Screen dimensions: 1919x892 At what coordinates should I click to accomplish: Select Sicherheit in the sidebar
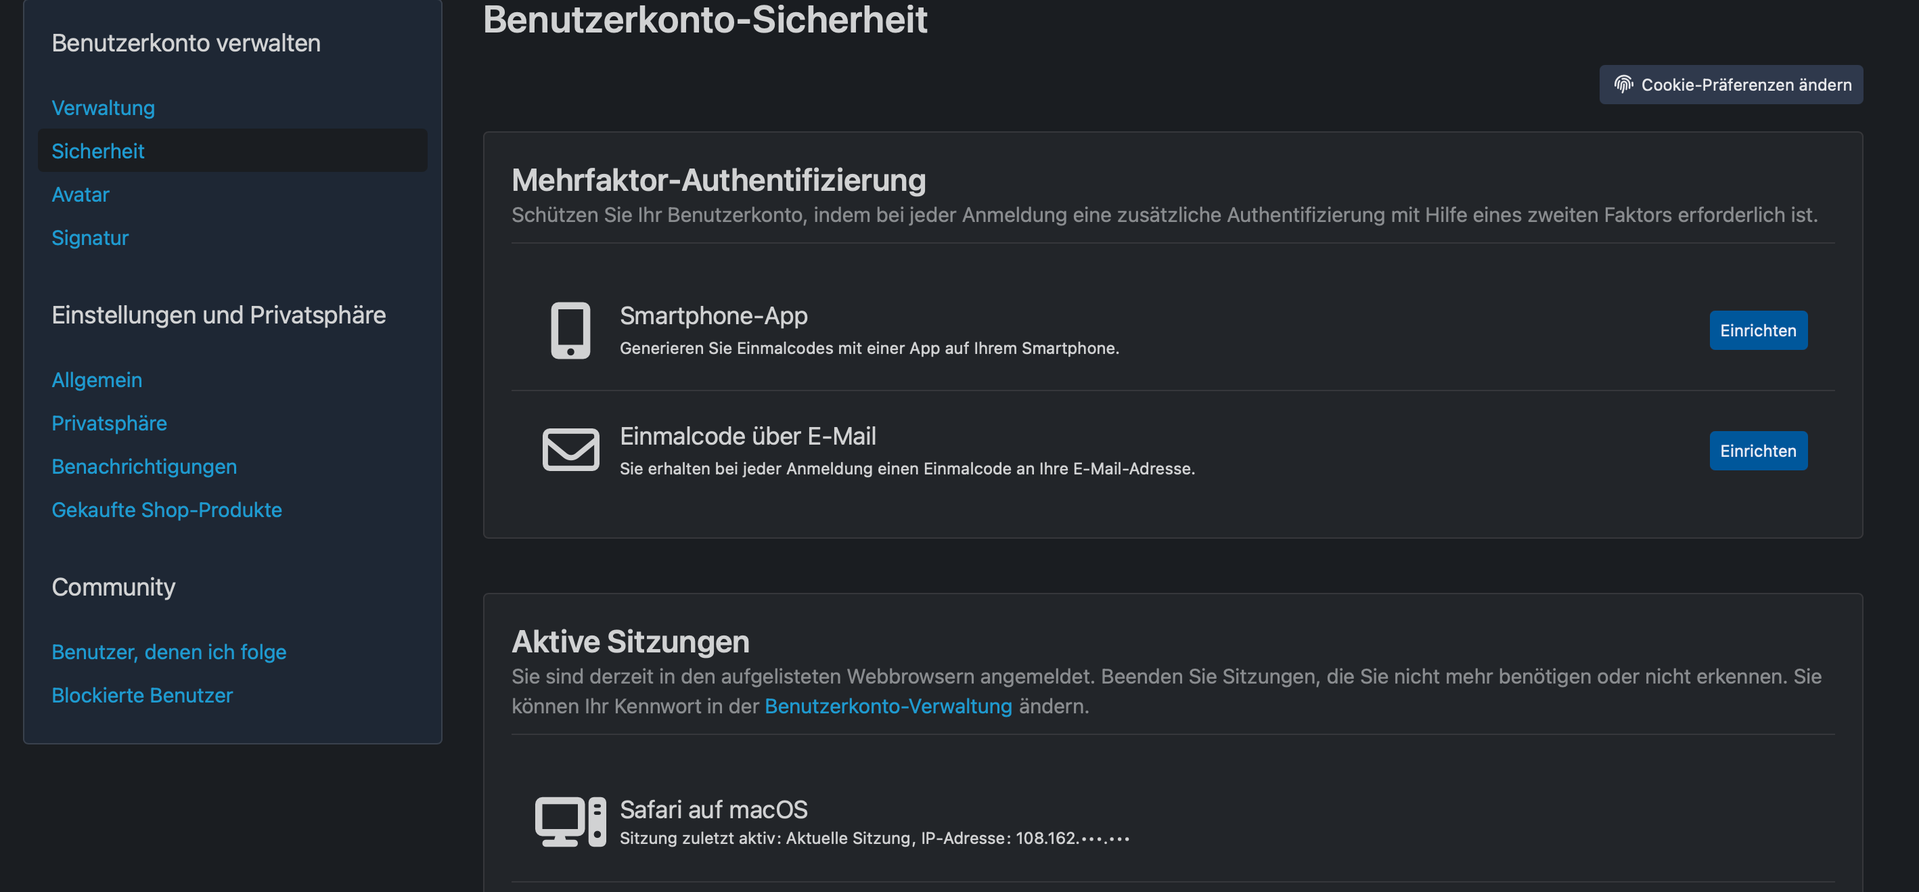[98, 151]
